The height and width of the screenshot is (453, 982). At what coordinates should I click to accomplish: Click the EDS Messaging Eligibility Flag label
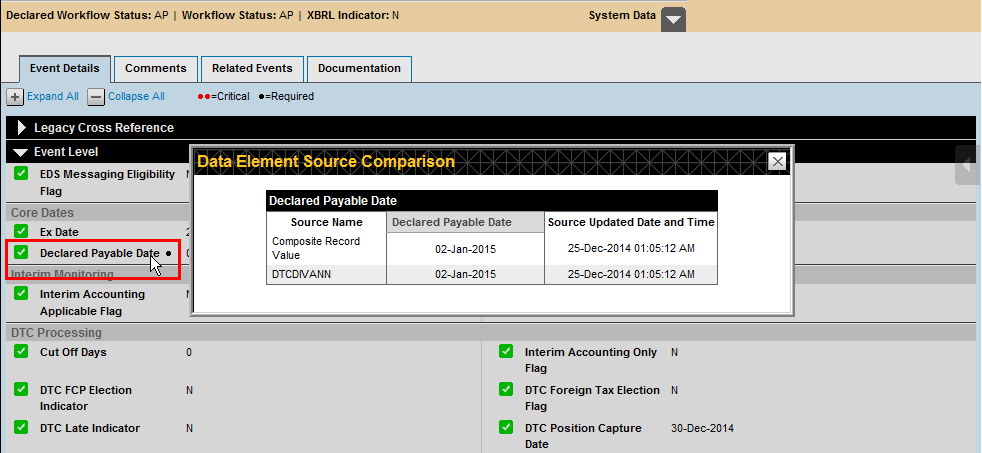click(x=107, y=182)
